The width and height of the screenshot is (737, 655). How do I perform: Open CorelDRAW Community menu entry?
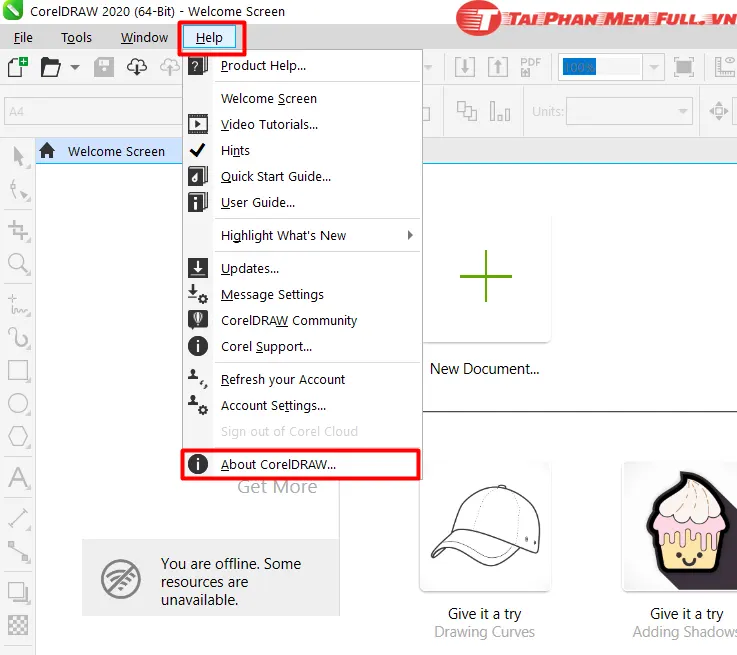point(302,320)
